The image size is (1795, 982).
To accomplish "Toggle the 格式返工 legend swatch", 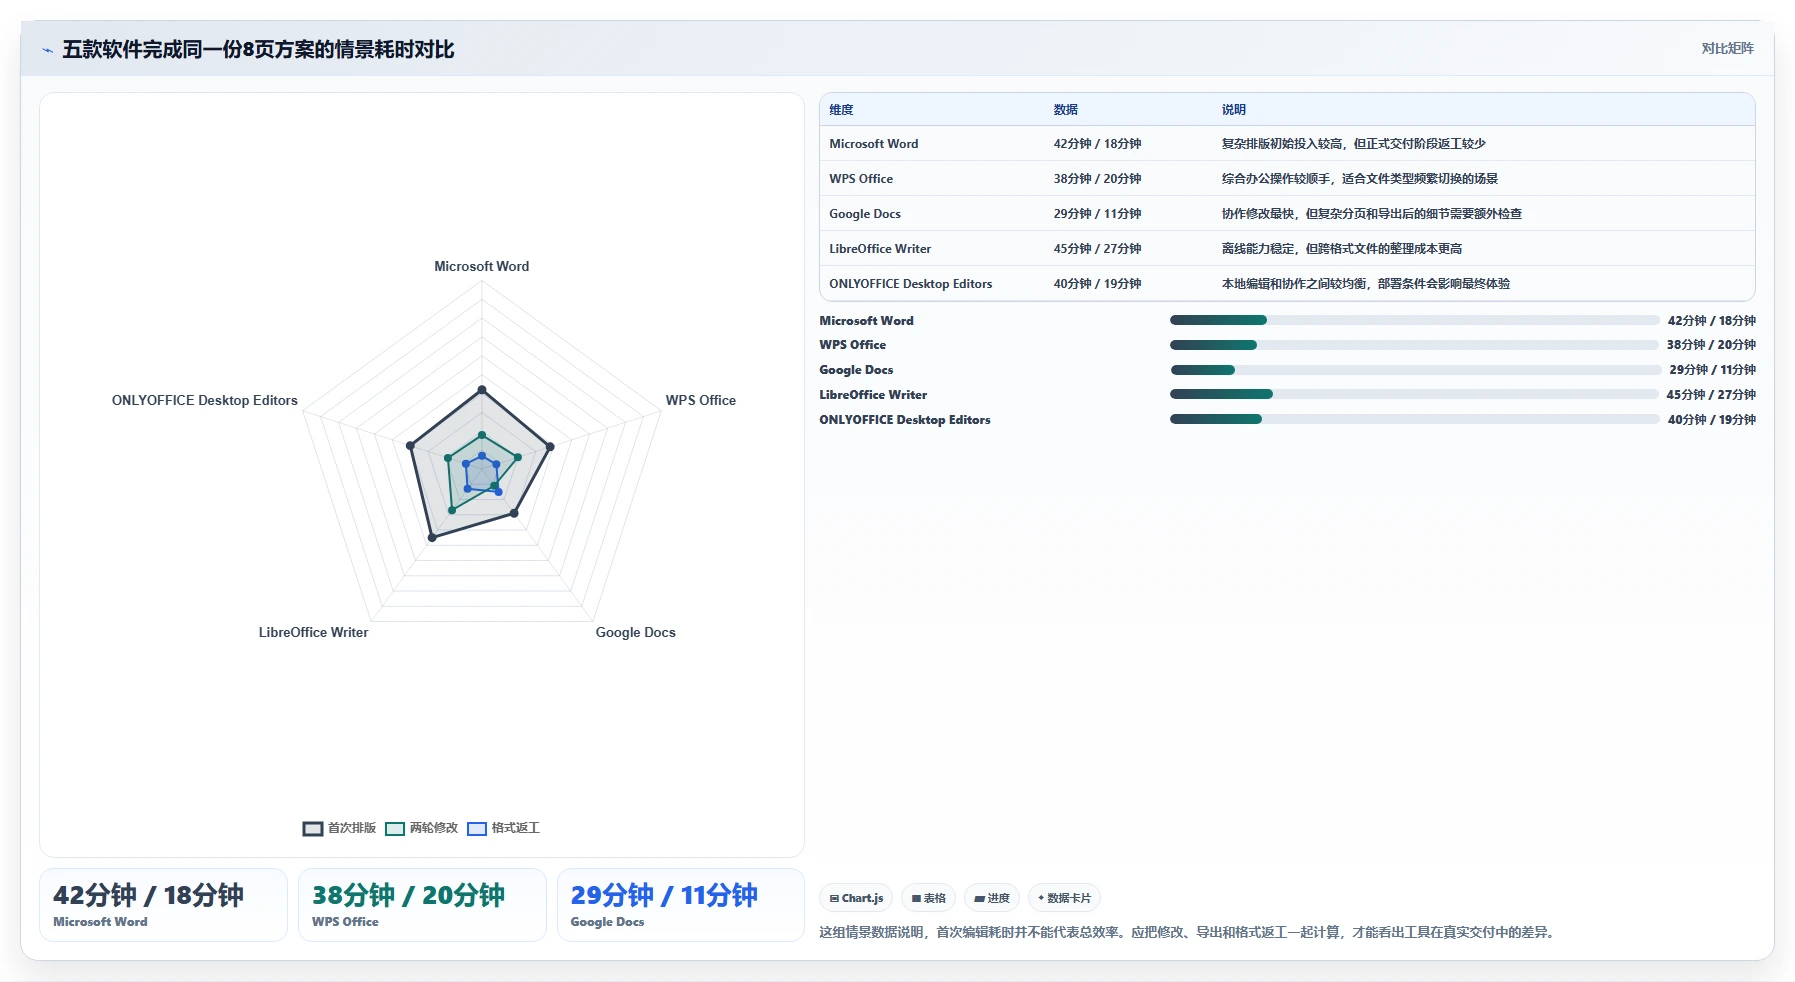I will [x=477, y=828].
